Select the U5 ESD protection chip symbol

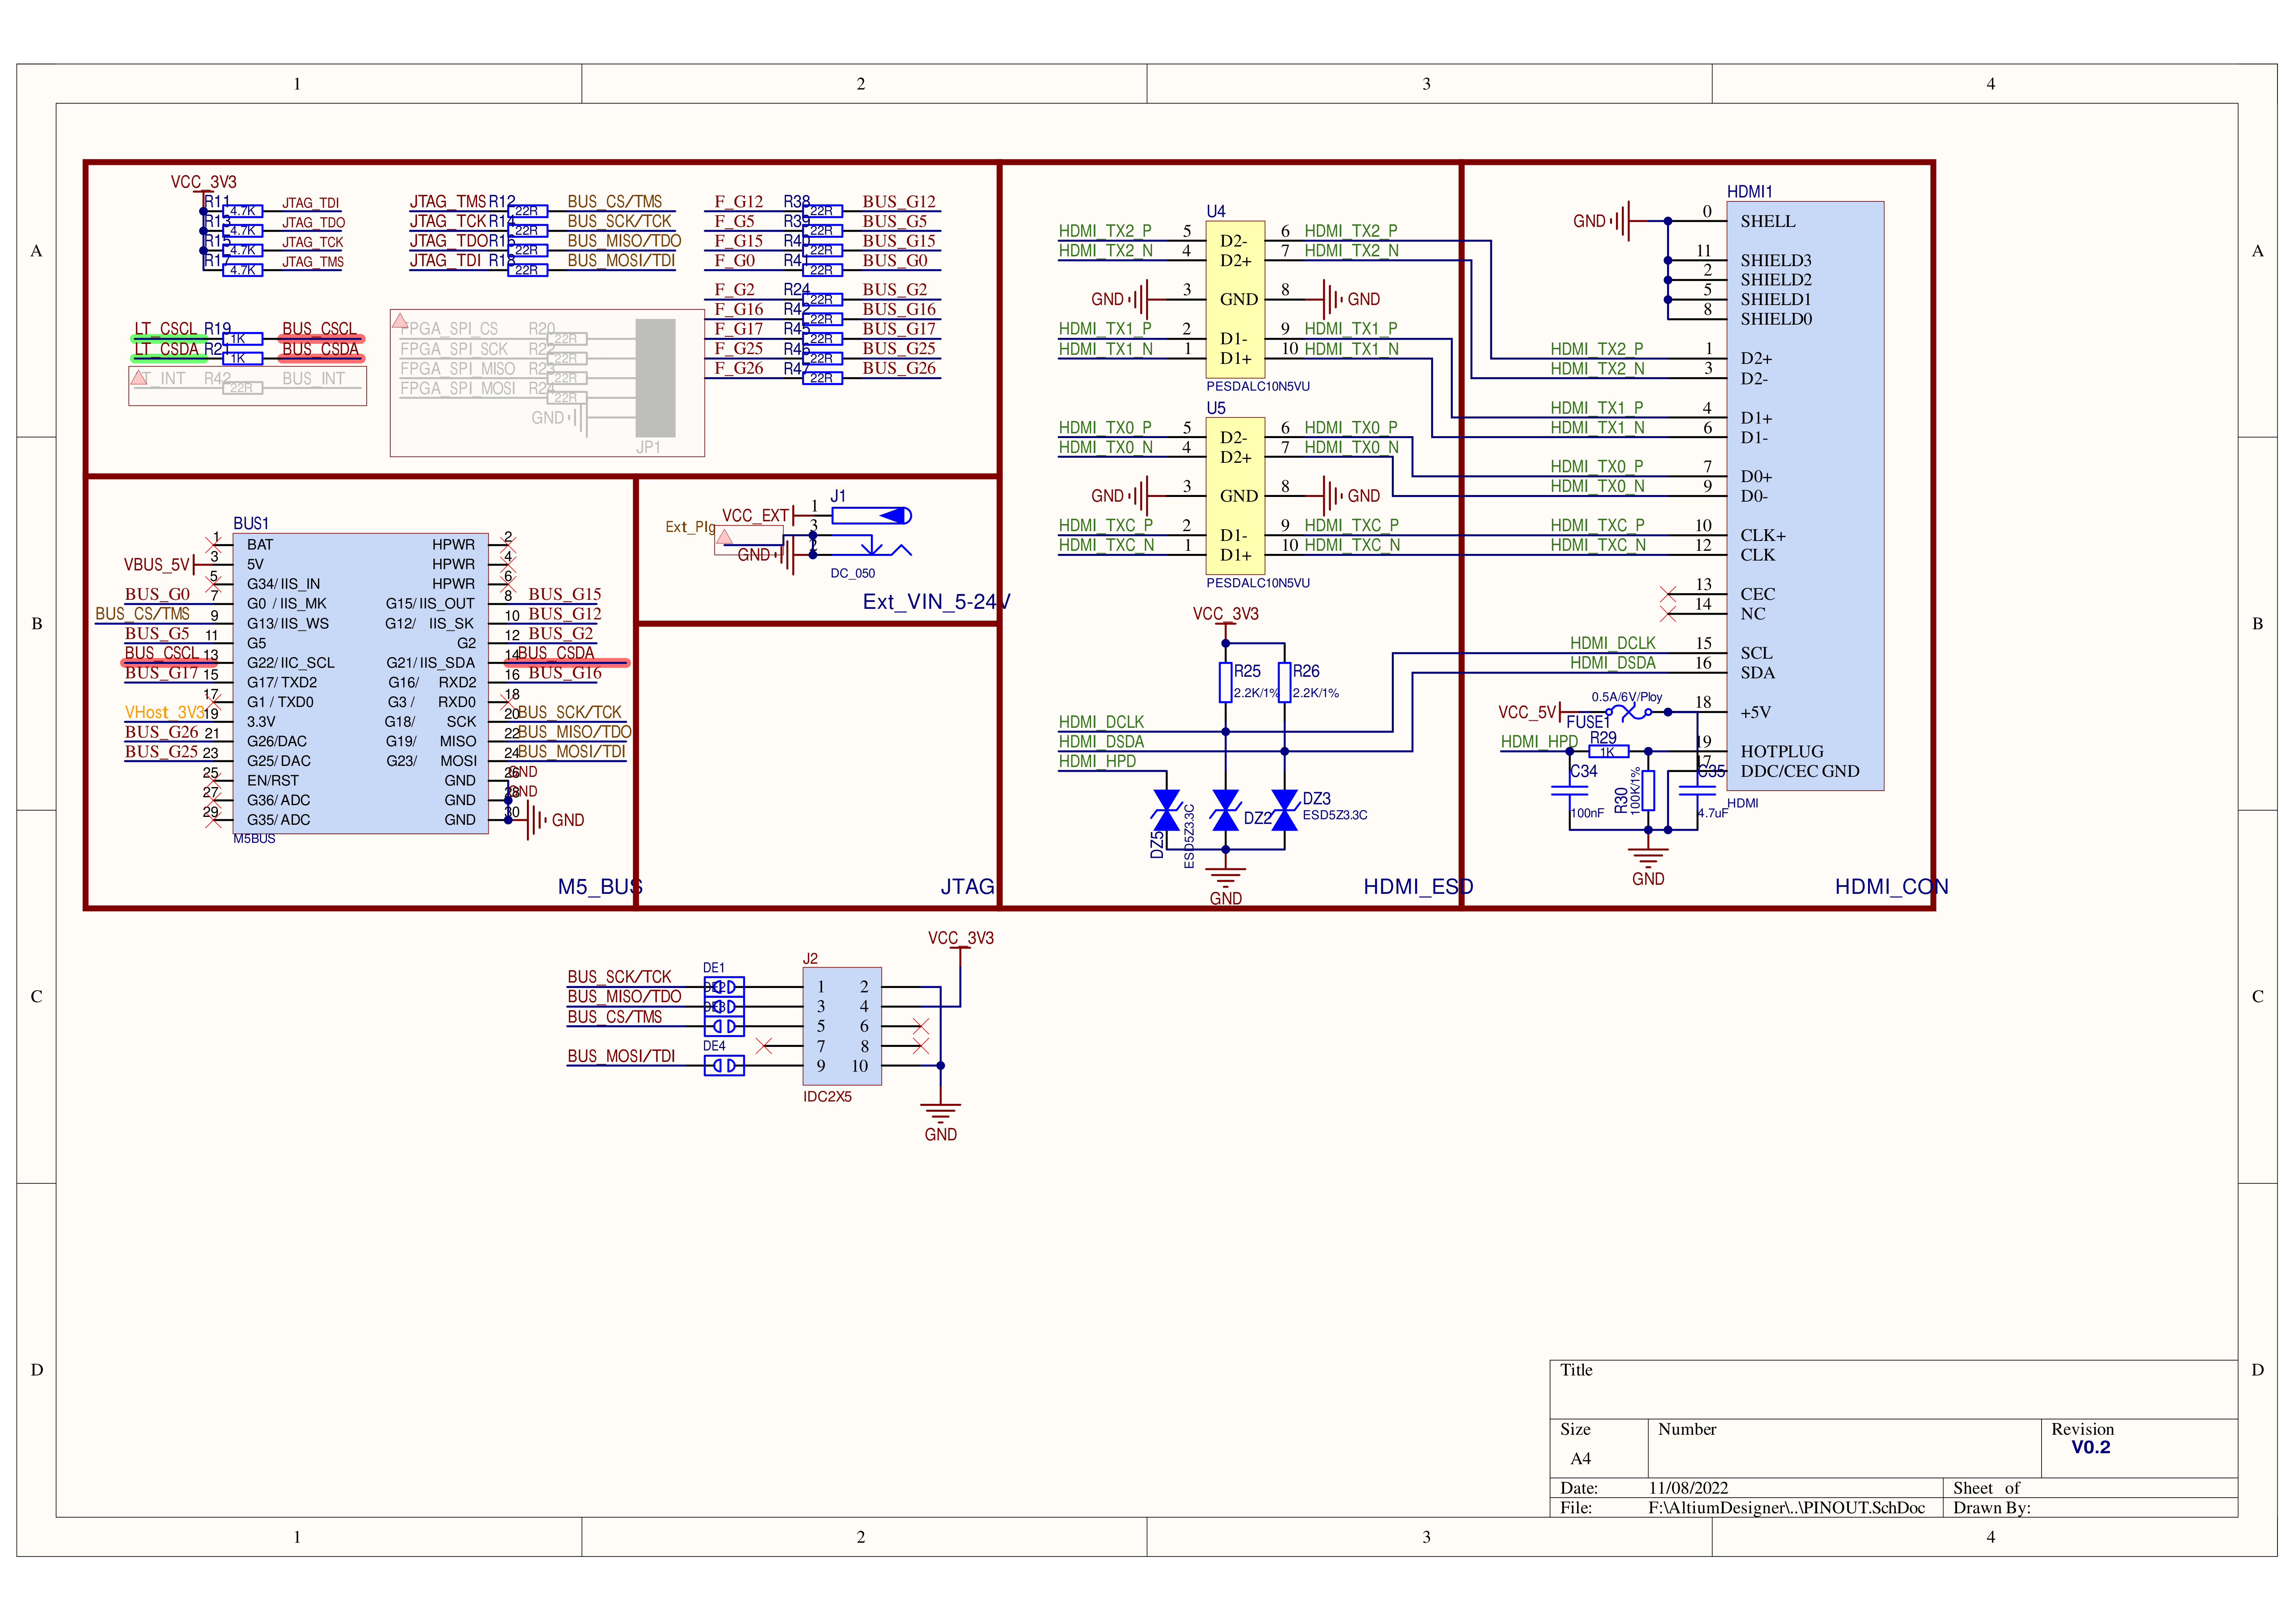(x=1235, y=496)
